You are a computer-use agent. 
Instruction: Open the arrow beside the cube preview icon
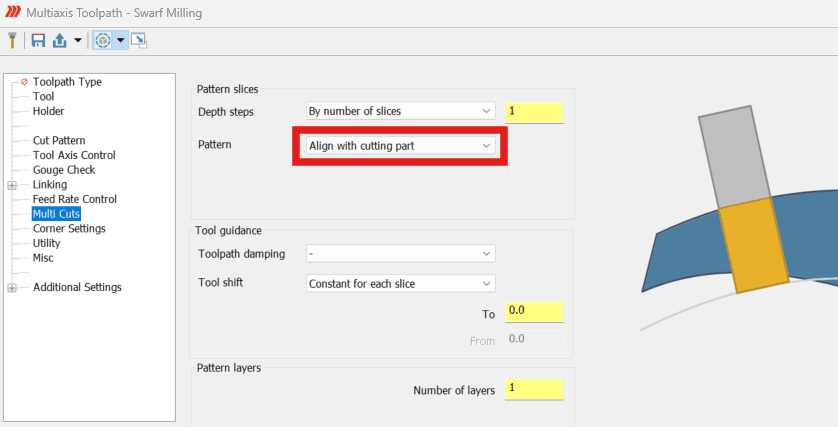click(x=121, y=40)
